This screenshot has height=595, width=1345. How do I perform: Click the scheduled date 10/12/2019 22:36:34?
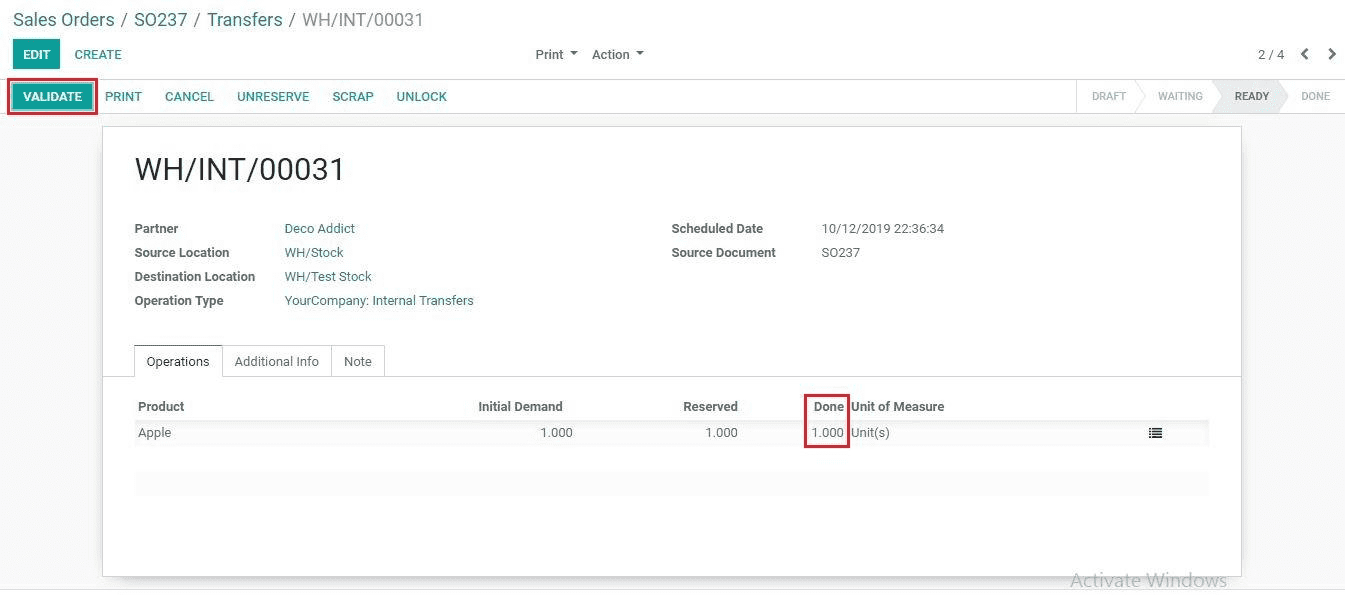(x=882, y=229)
